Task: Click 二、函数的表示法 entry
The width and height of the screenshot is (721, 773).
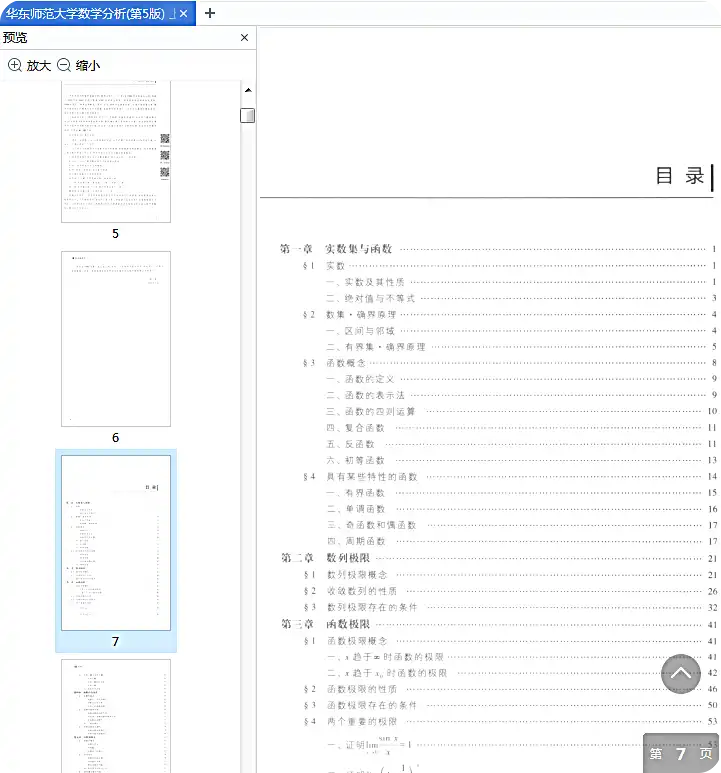Action: pos(521,395)
